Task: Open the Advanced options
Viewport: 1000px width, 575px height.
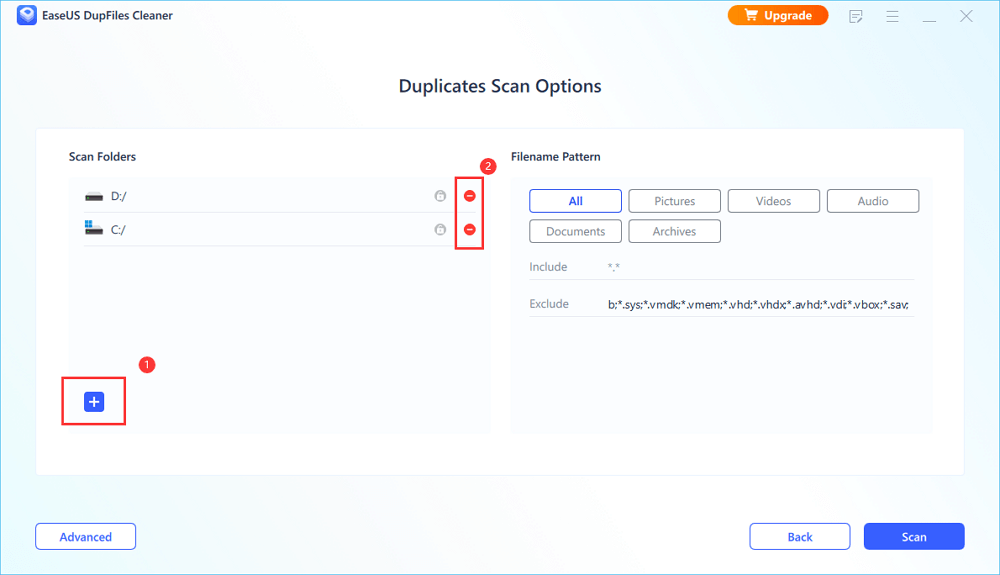Action: [85, 537]
